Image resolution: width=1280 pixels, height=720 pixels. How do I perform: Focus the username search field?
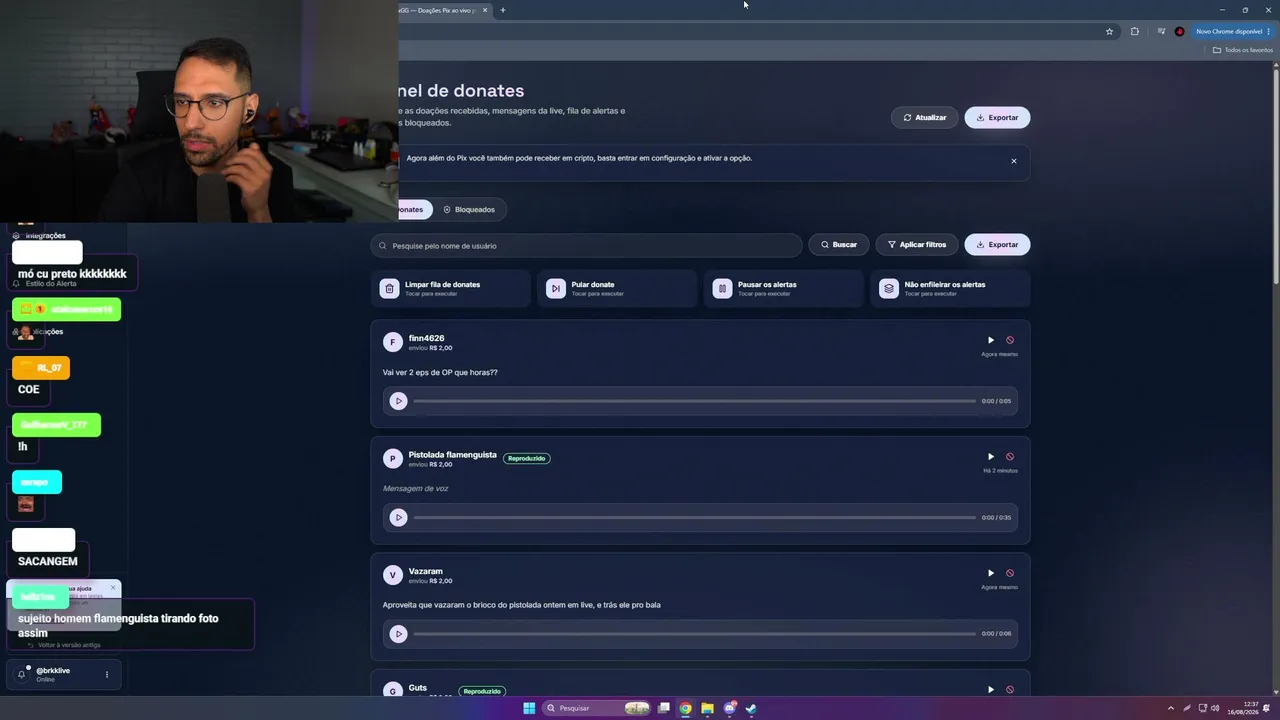[586, 245]
